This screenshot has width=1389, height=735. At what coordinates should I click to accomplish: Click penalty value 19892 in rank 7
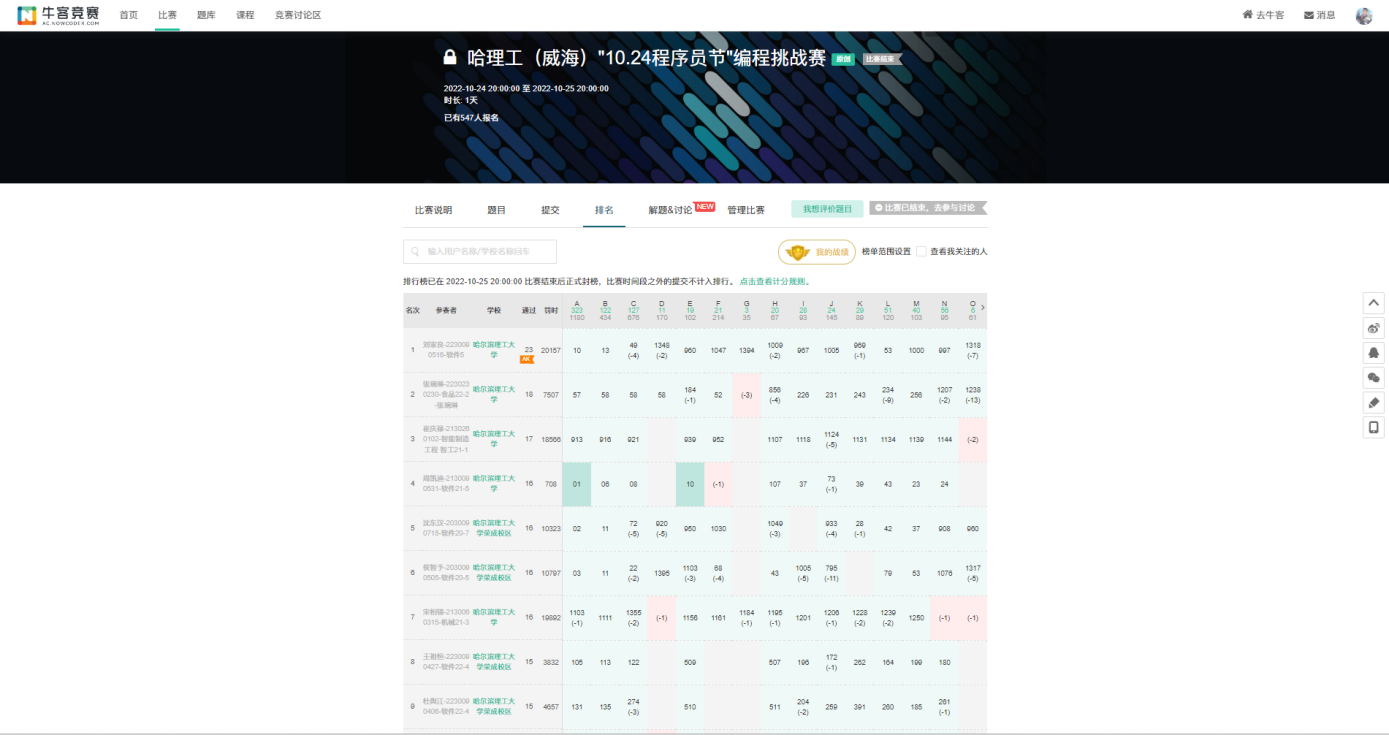[x=551, y=617]
